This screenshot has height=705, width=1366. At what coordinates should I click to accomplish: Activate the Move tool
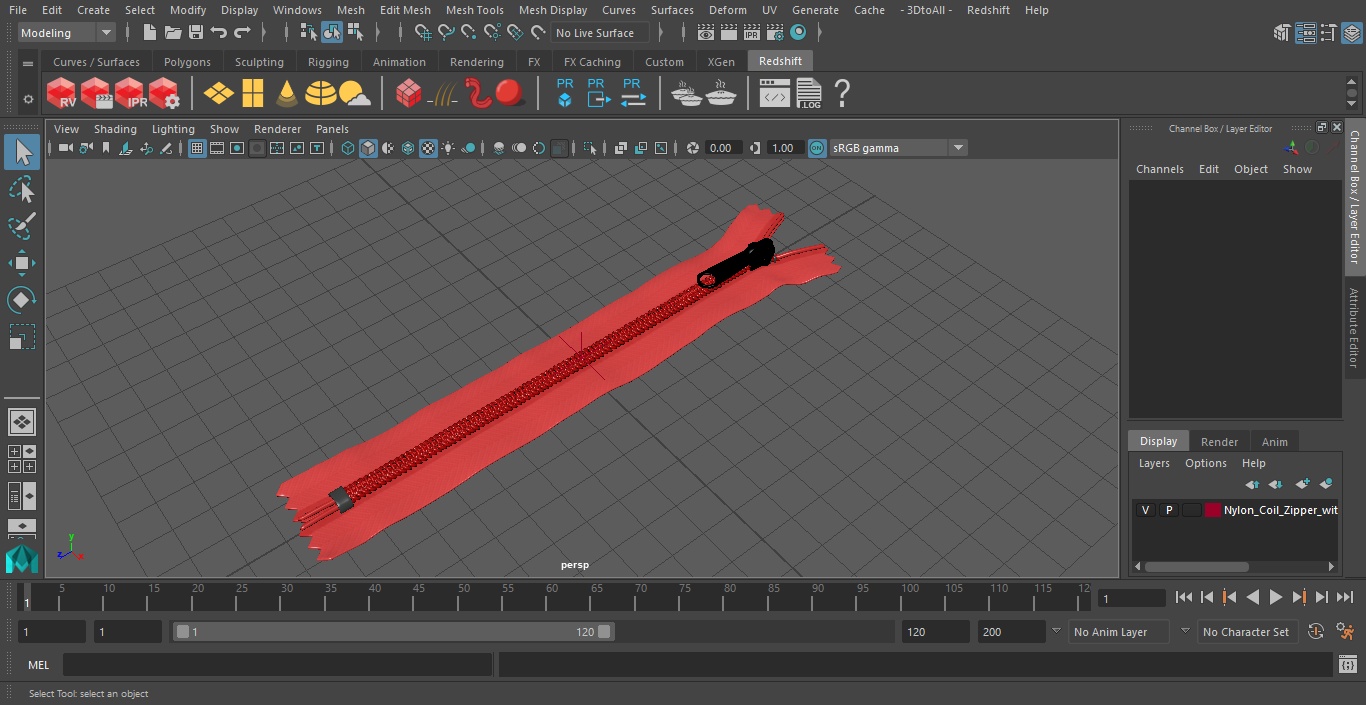pyautogui.click(x=21, y=263)
